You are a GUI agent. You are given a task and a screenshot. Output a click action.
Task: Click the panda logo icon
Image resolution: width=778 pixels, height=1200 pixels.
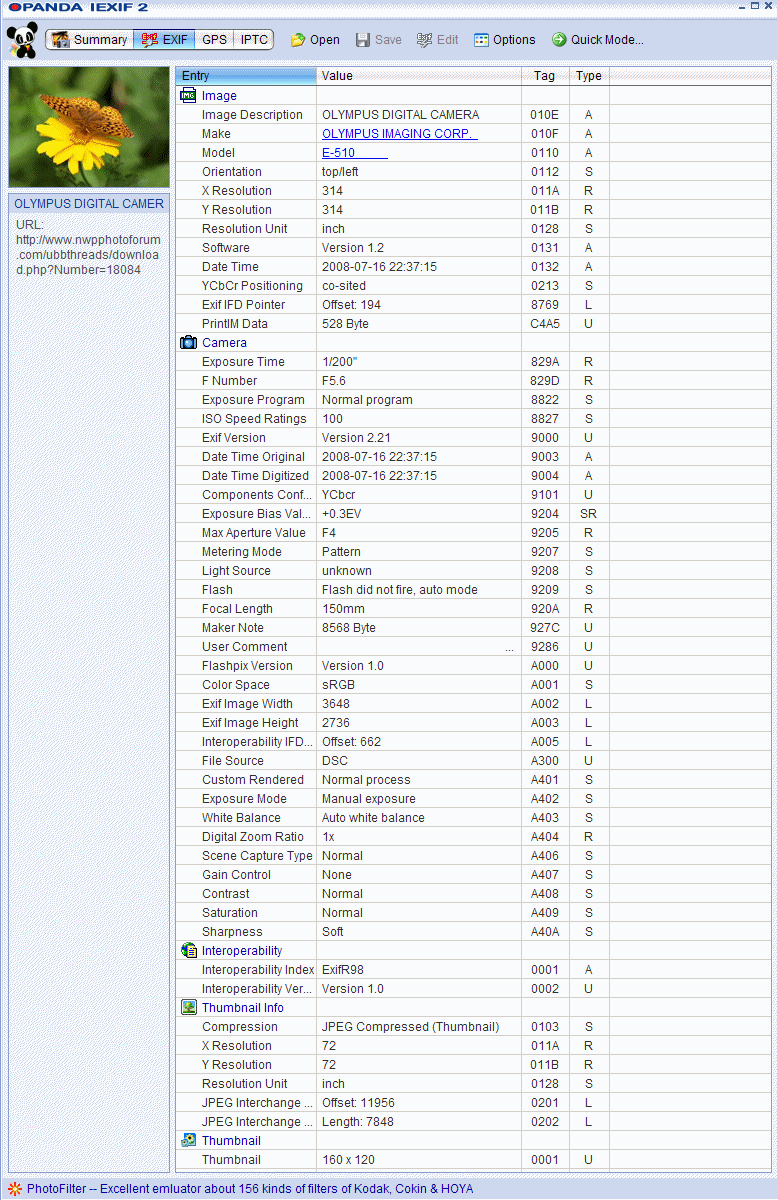point(22,40)
